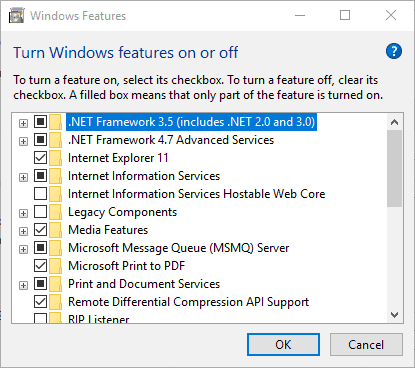Select the folder icon beside Microsoft Print to PDF

coord(55,266)
